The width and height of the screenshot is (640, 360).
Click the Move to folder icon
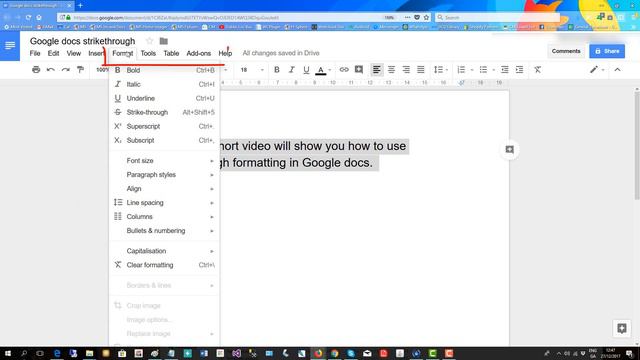164,41
